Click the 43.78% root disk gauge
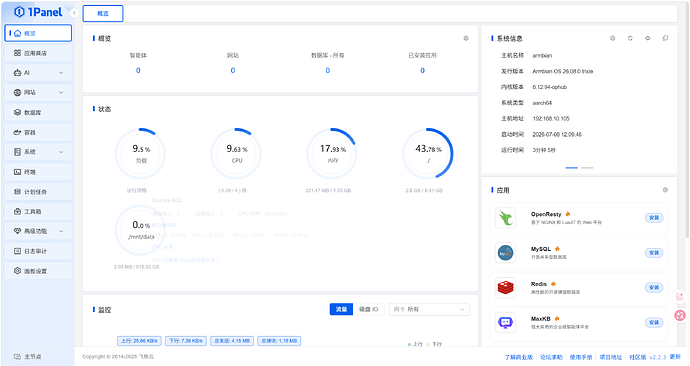The width and height of the screenshot is (690, 366). (428, 154)
